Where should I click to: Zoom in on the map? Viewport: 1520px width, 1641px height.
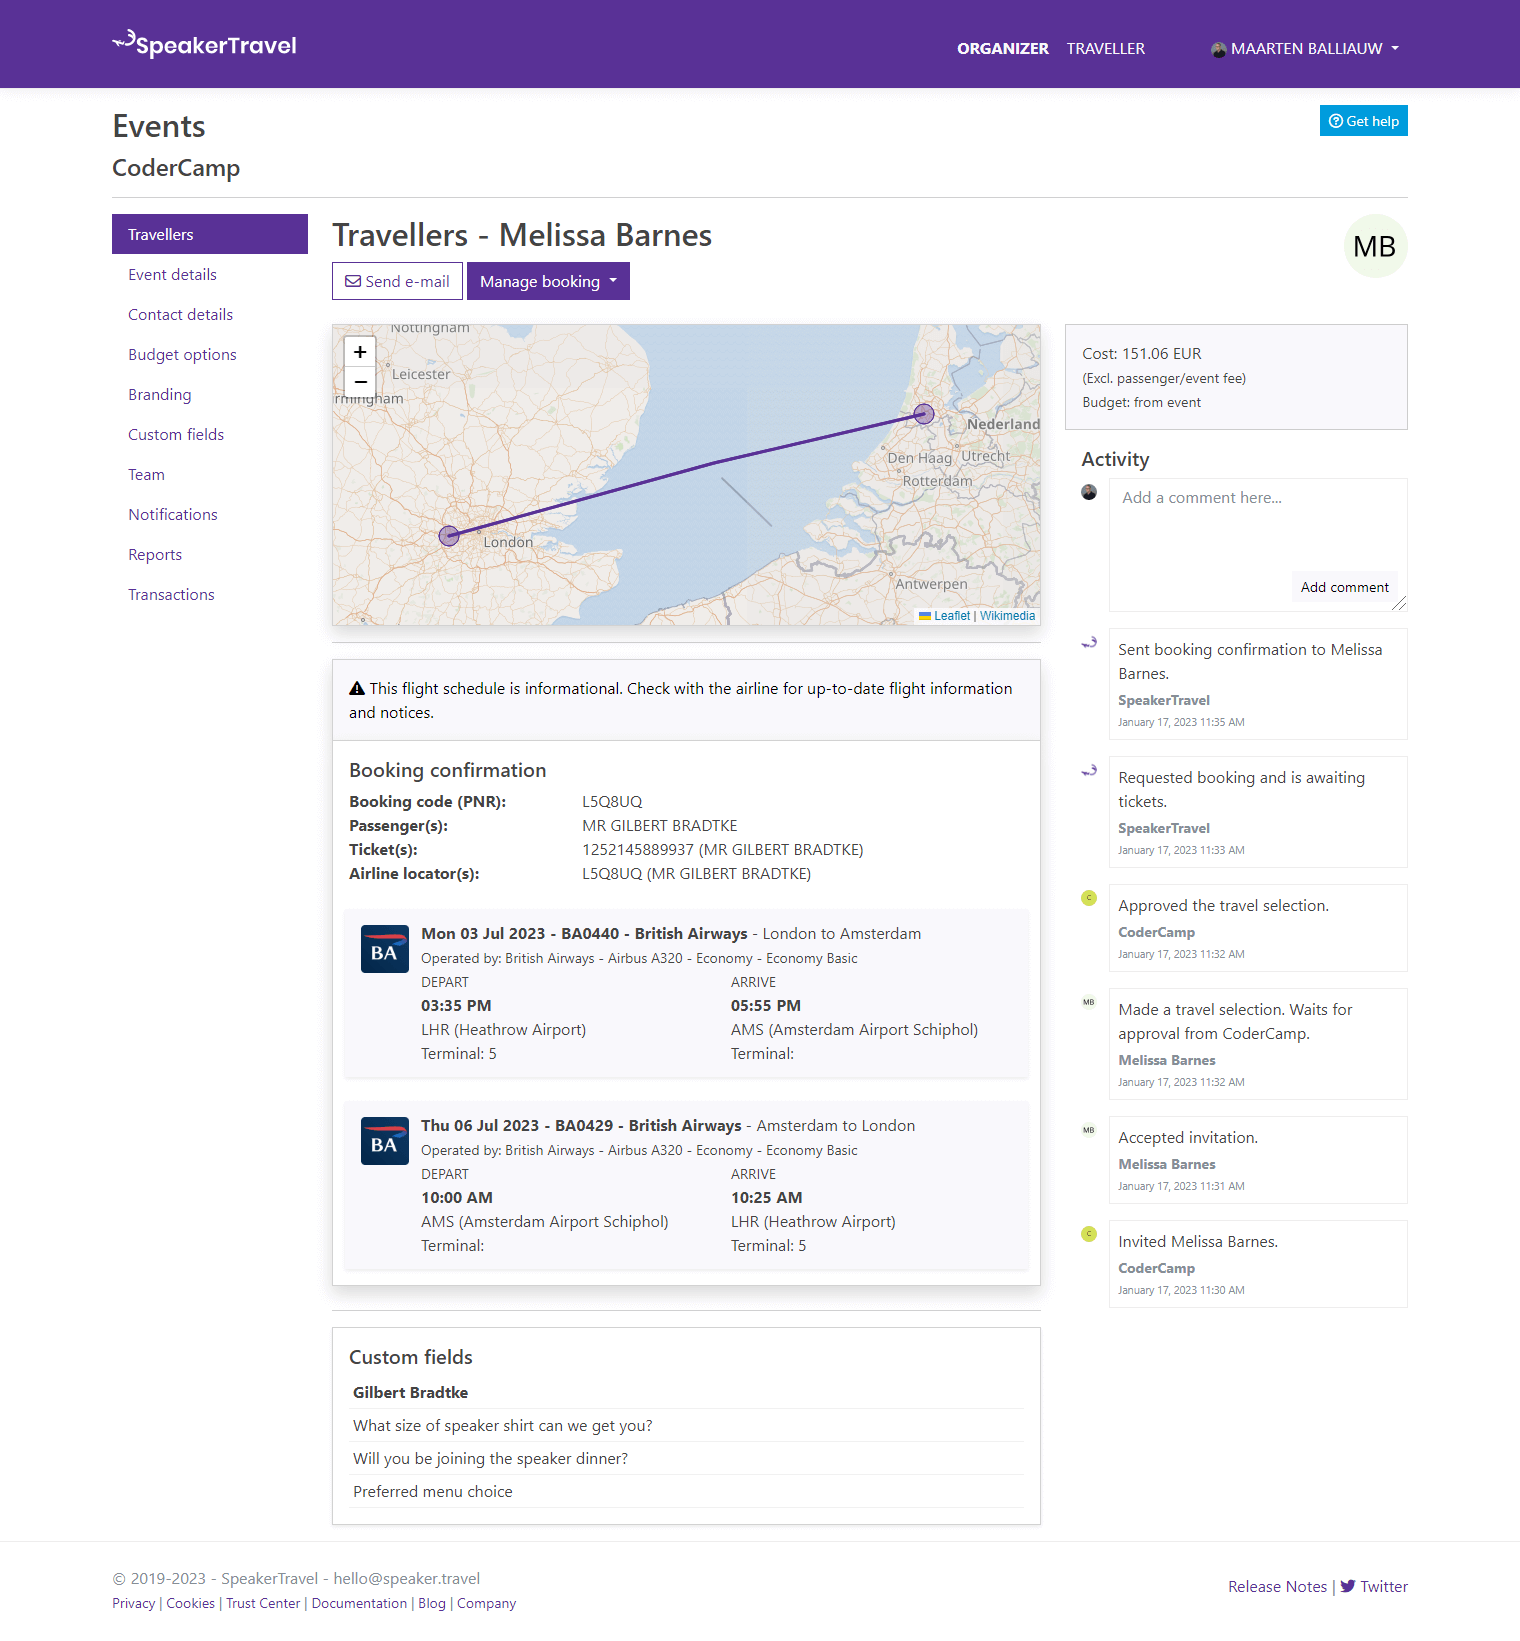pos(360,352)
